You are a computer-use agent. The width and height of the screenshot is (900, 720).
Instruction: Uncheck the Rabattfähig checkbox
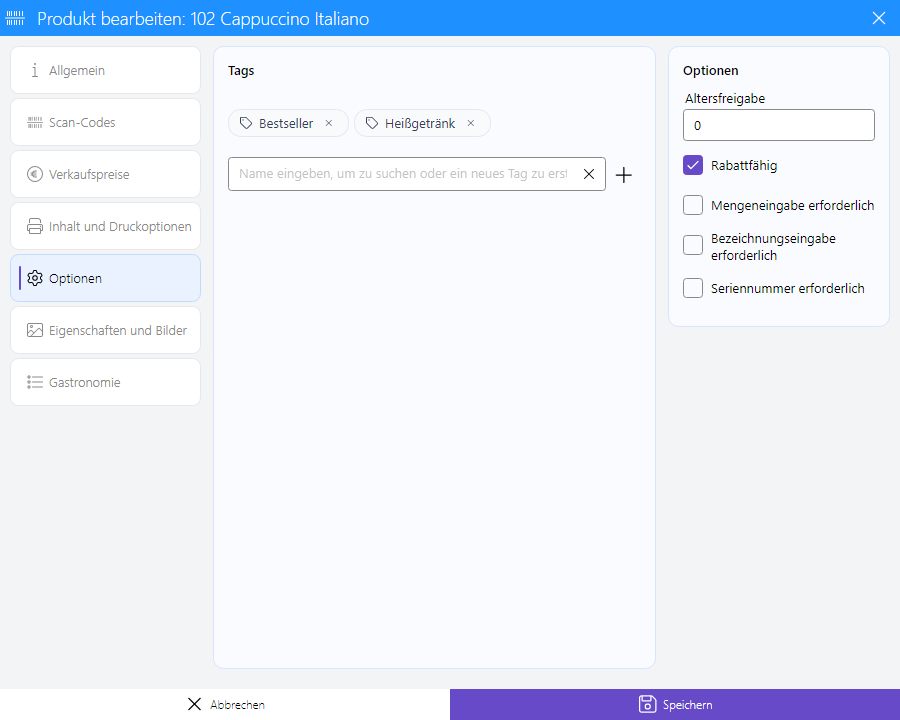(693, 165)
